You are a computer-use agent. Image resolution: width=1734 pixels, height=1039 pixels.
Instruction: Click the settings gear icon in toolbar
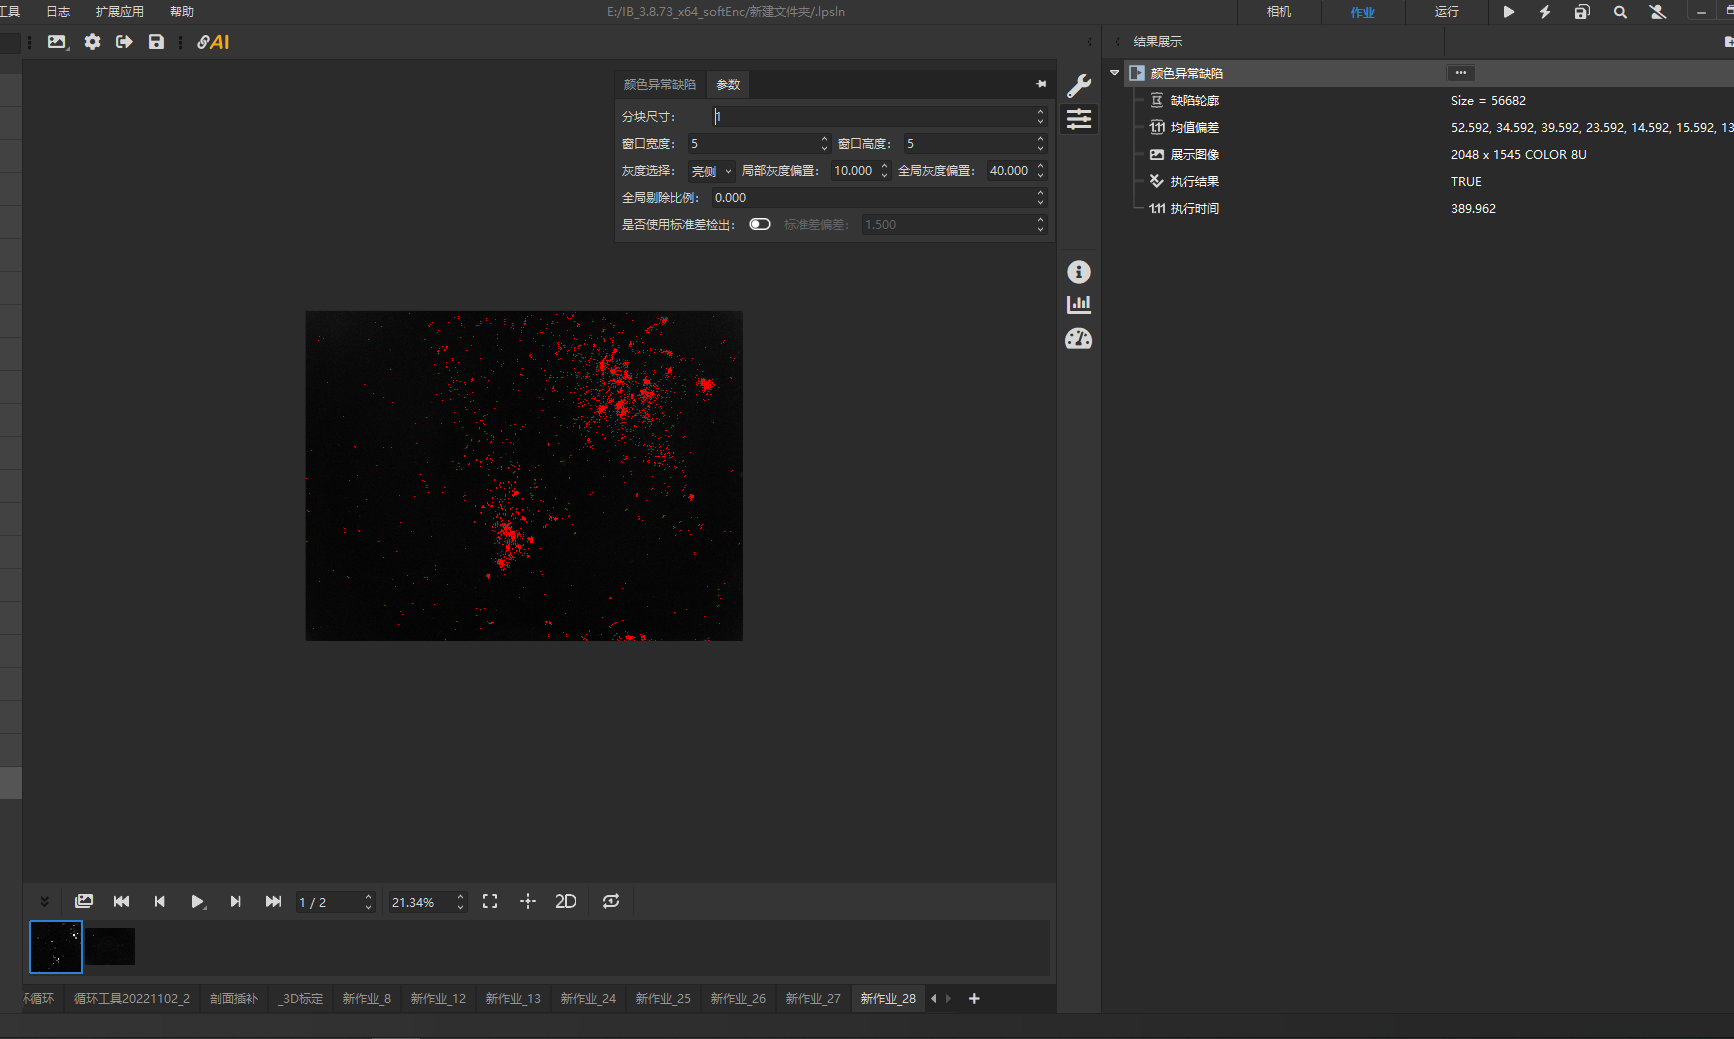[92, 42]
